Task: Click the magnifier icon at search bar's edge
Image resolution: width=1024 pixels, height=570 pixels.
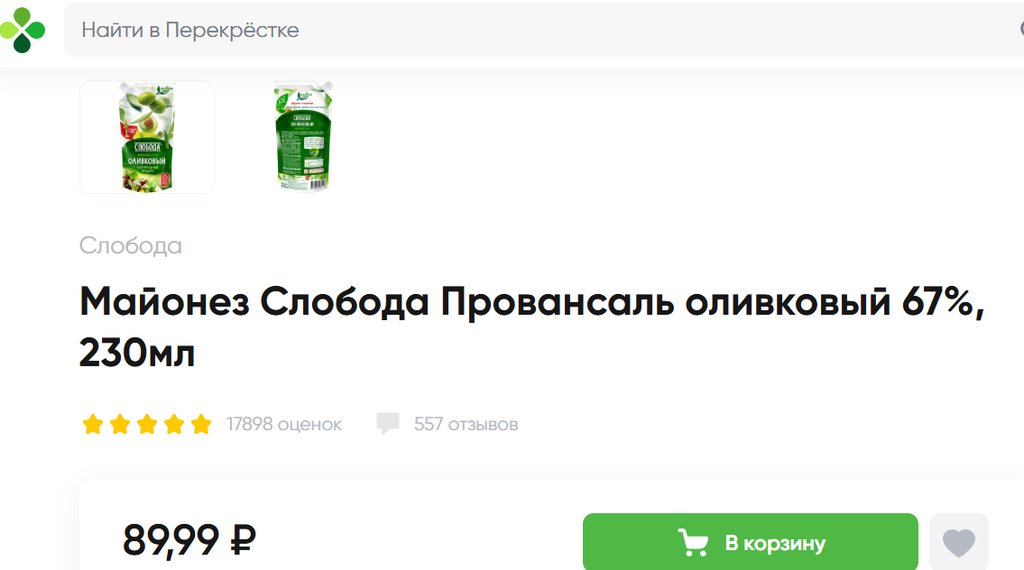Action: (x=1021, y=29)
